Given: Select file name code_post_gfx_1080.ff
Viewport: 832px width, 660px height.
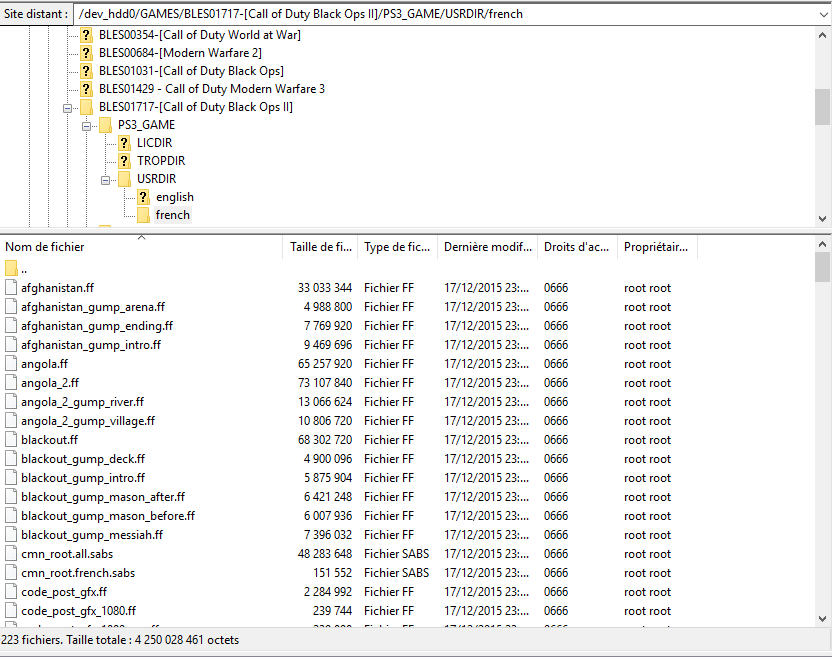Looking at the screenshot, I should click(79, 611).
